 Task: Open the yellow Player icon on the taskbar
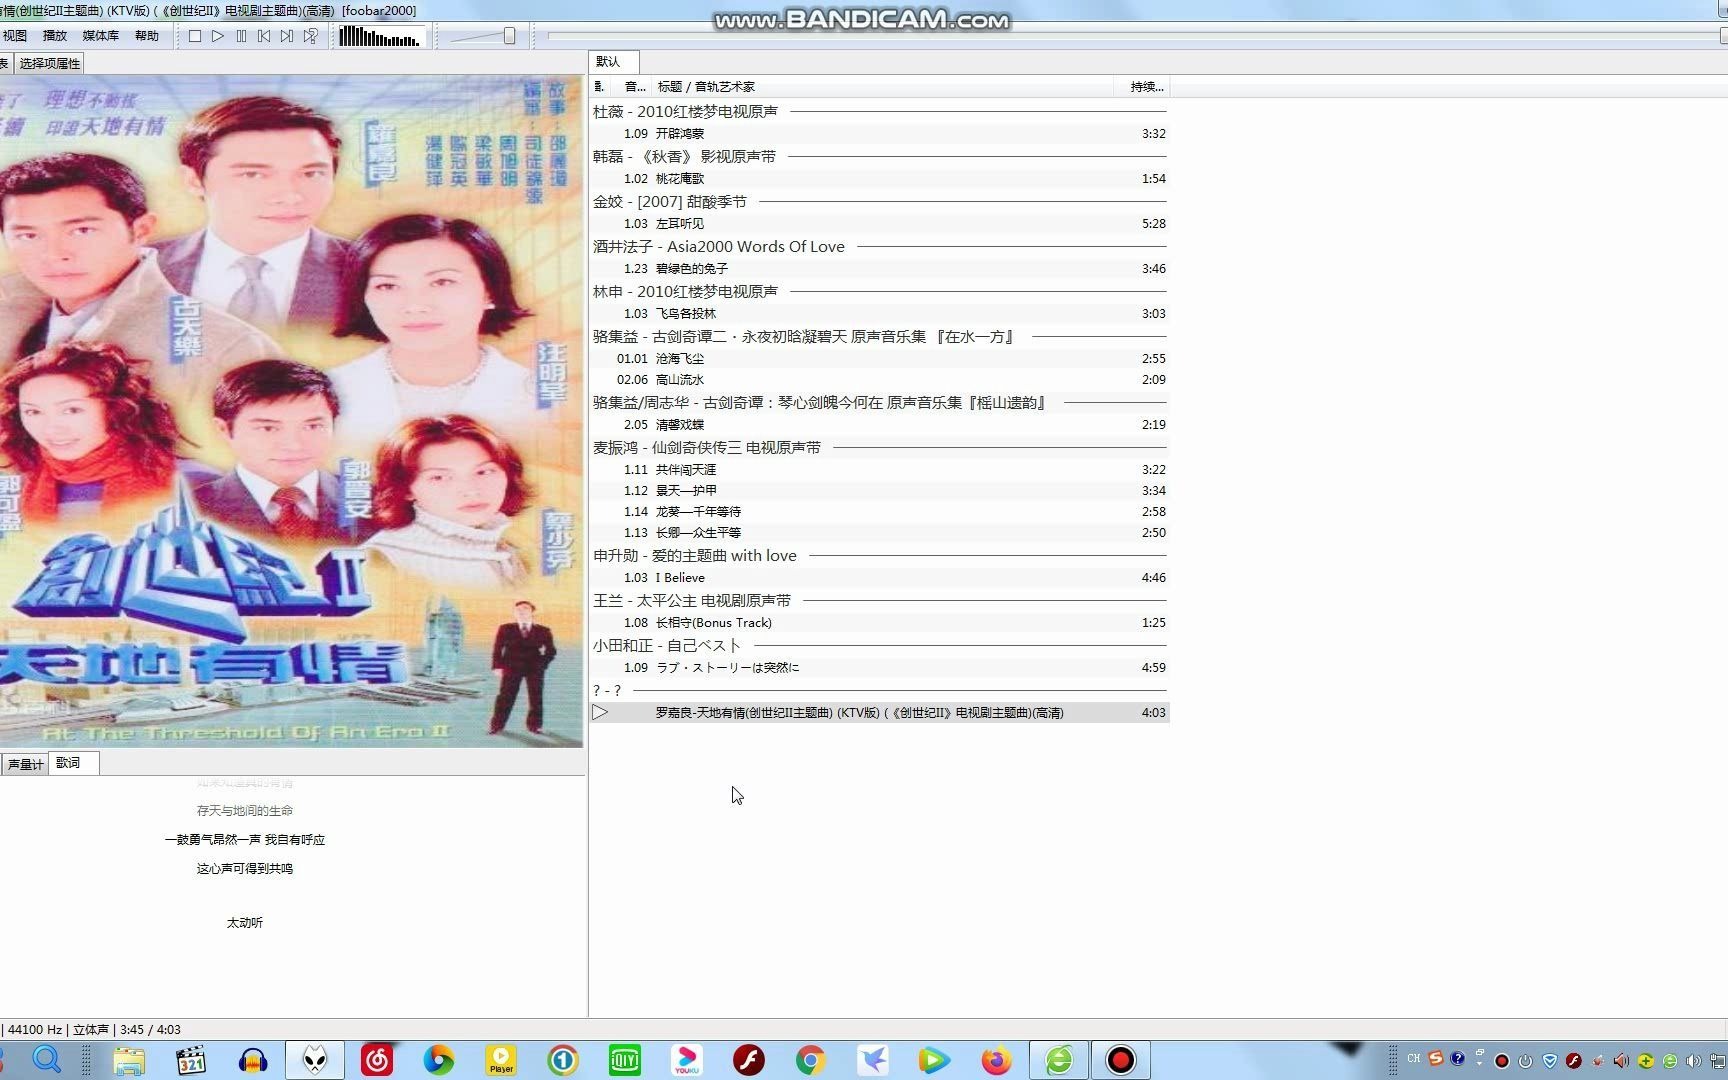[501, 1060]
